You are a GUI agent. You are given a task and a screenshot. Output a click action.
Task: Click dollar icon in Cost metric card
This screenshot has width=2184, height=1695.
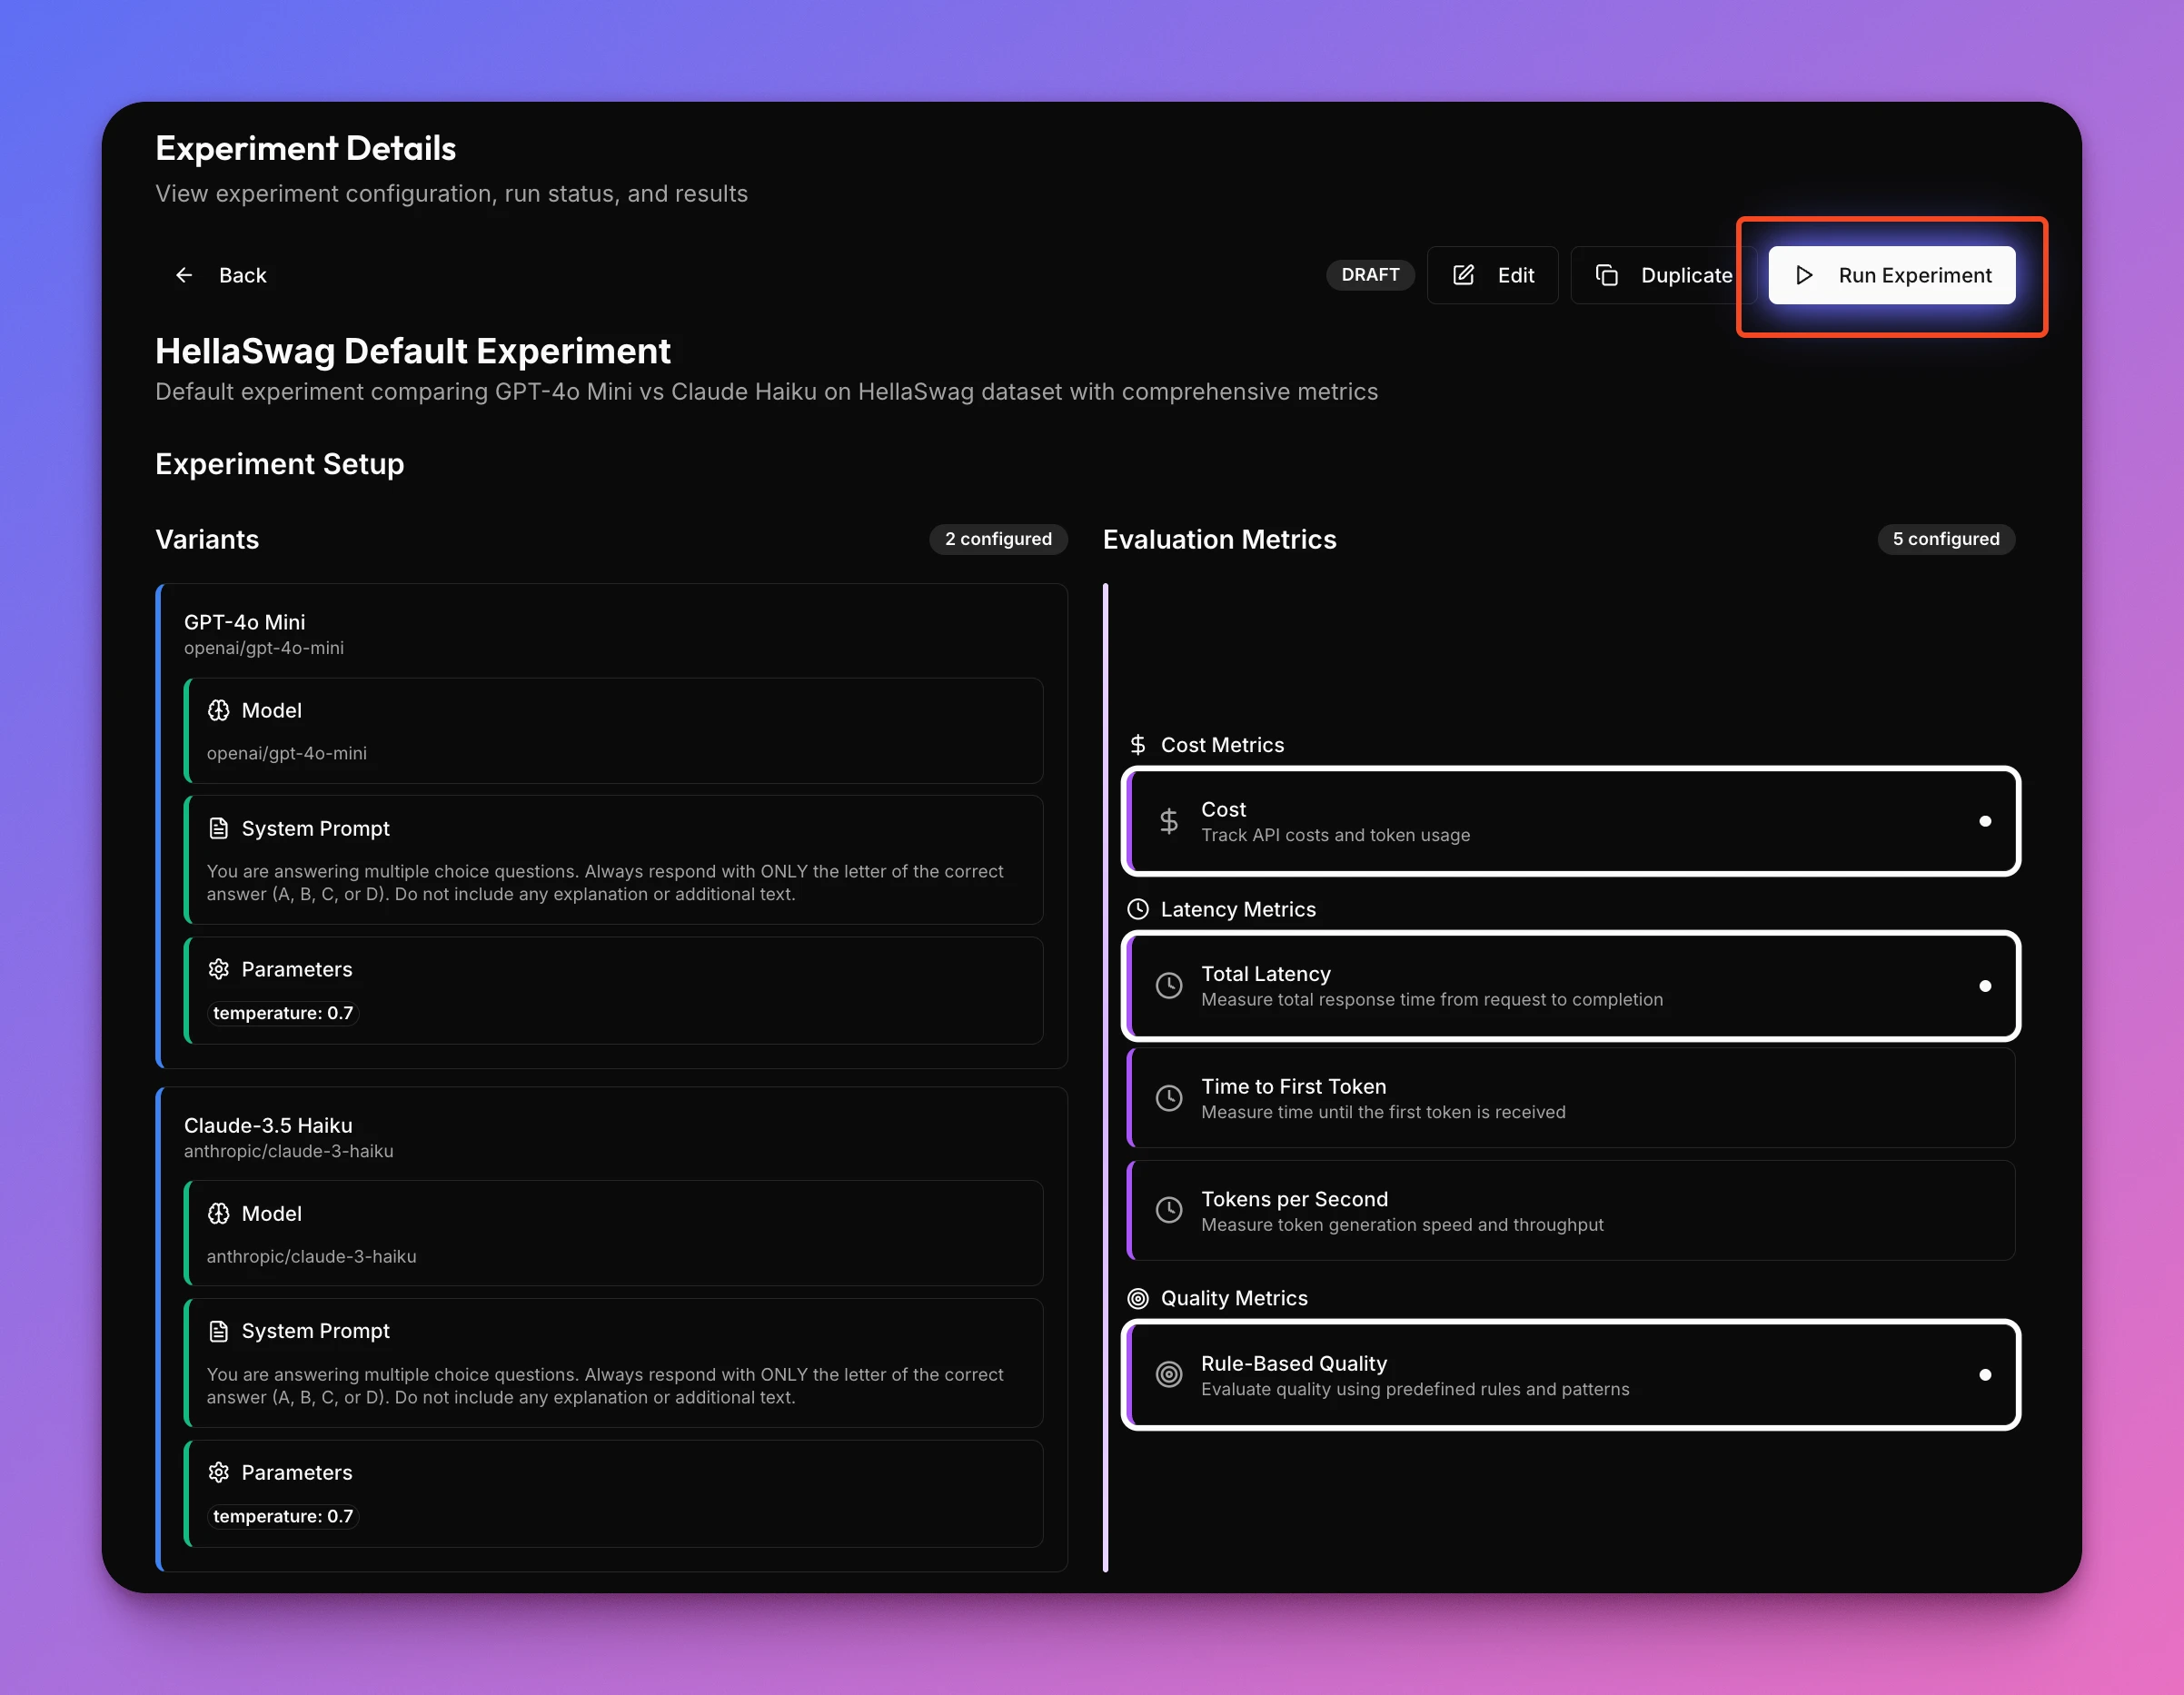pos(1168,821)
